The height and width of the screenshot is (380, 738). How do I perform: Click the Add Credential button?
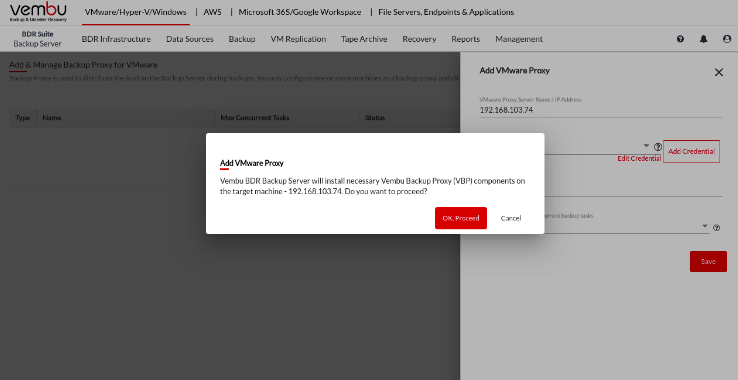(x=691, y=151)
